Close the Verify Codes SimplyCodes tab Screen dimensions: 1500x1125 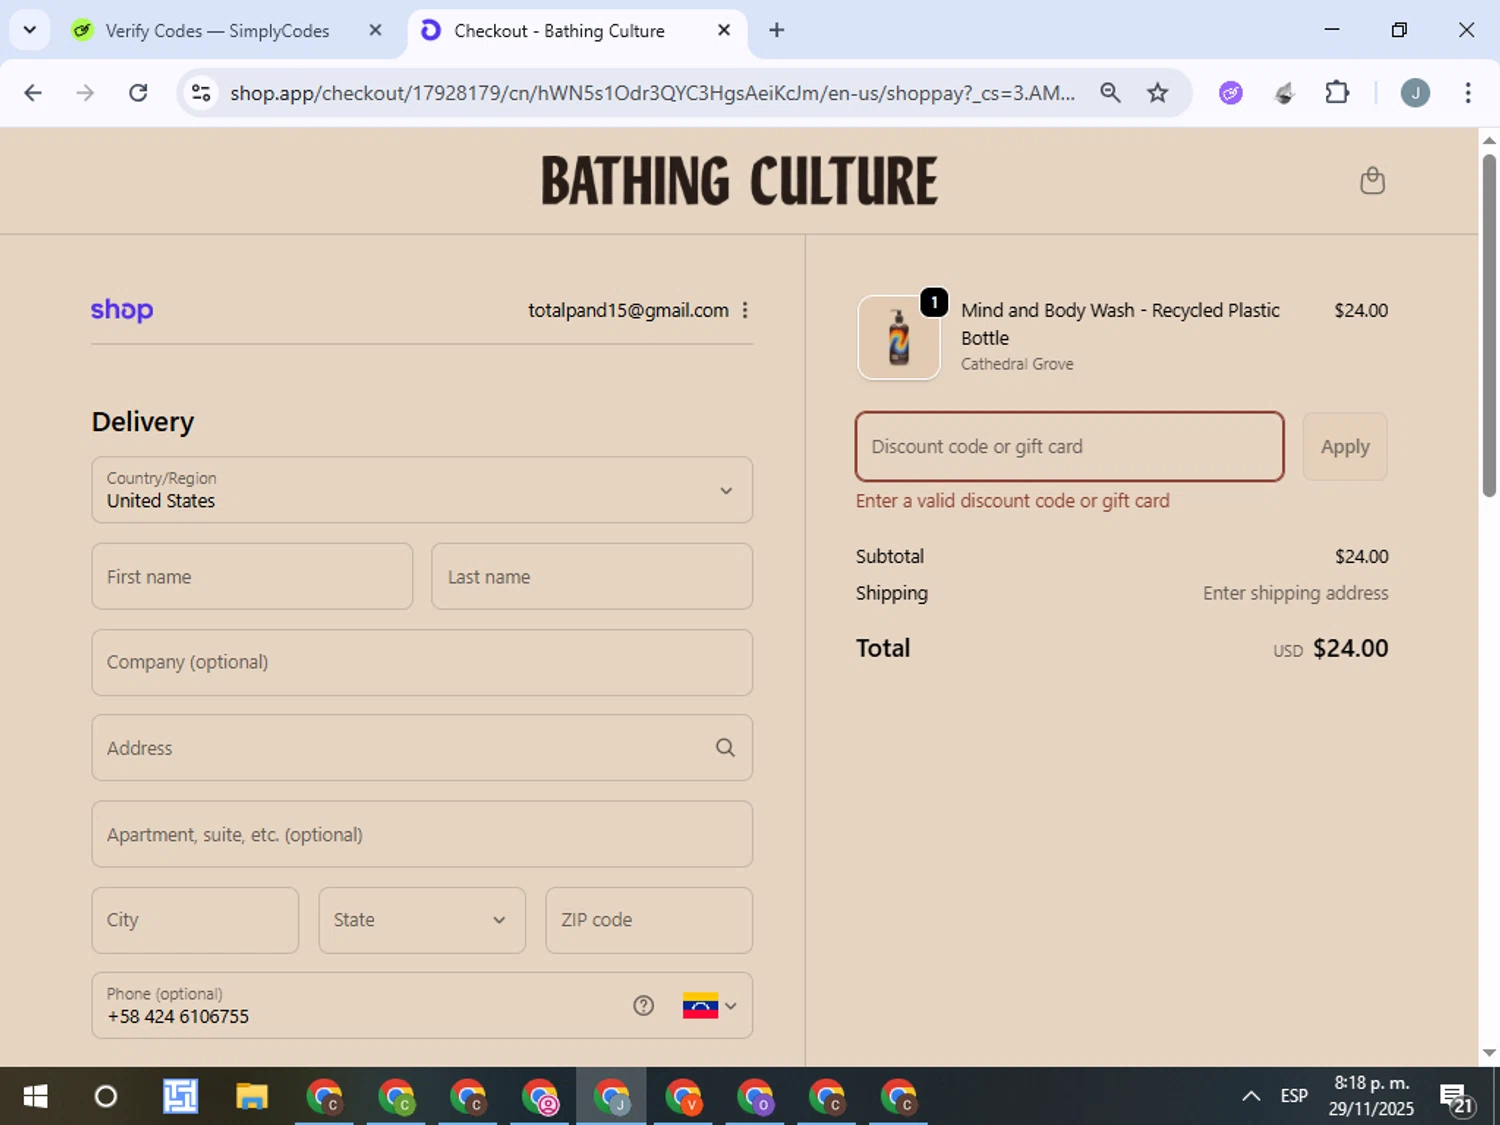coord(375,30)
